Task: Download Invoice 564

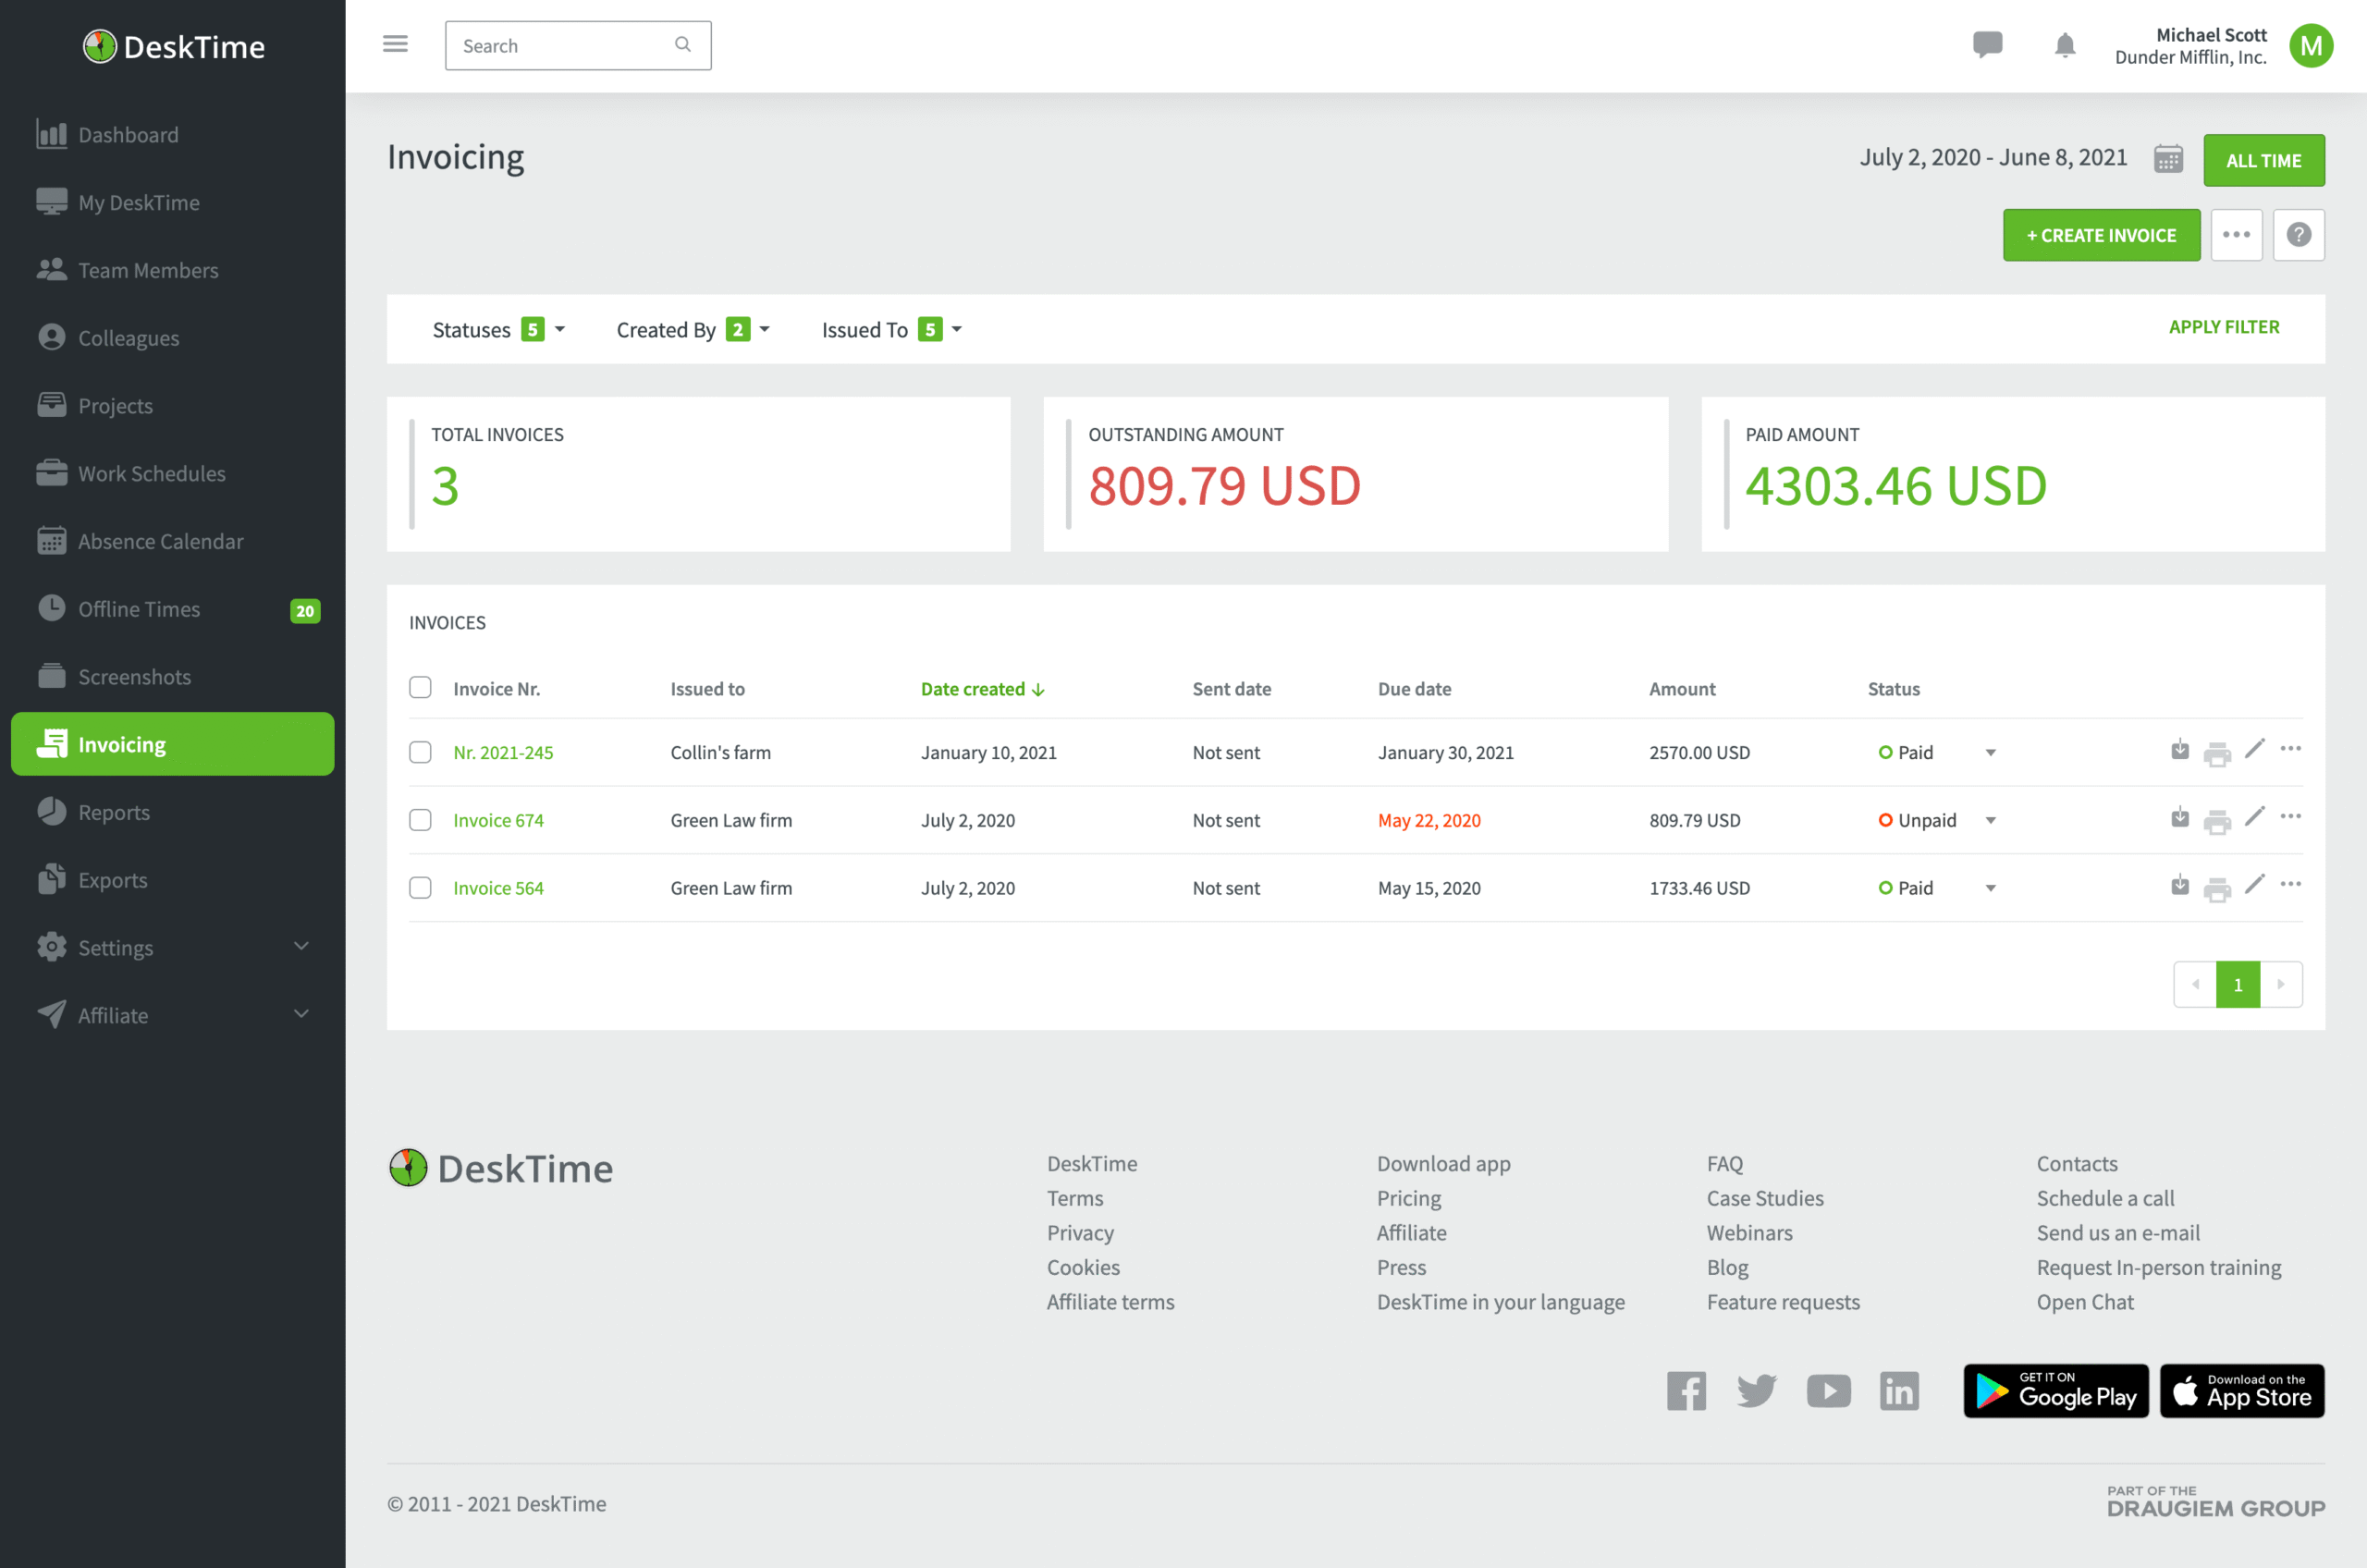Action: point(2180,886)
